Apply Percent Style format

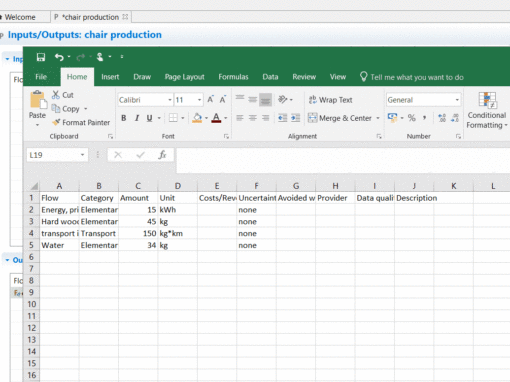click(x=412, y=118)
